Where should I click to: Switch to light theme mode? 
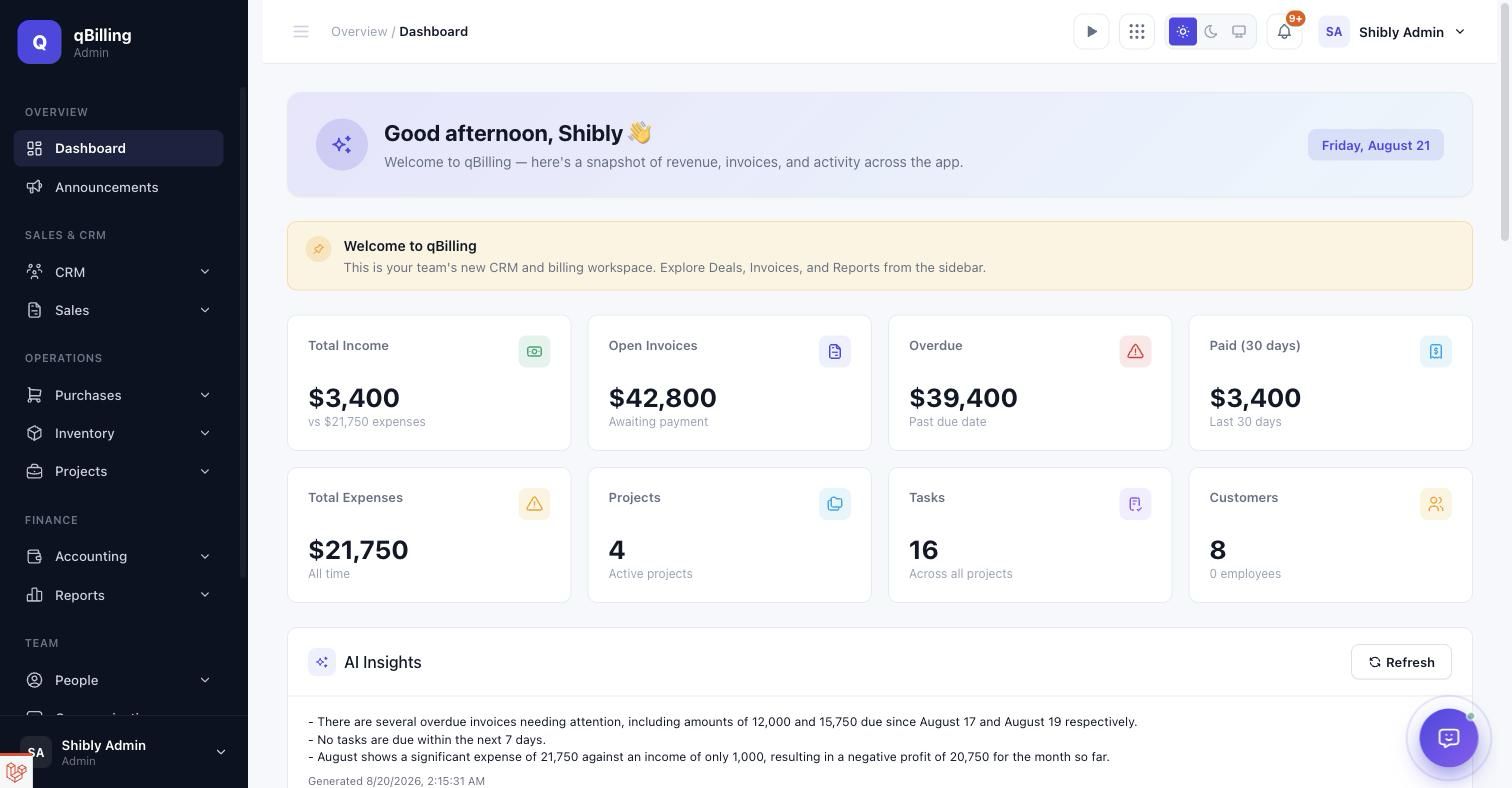(x=1183, y=32)
